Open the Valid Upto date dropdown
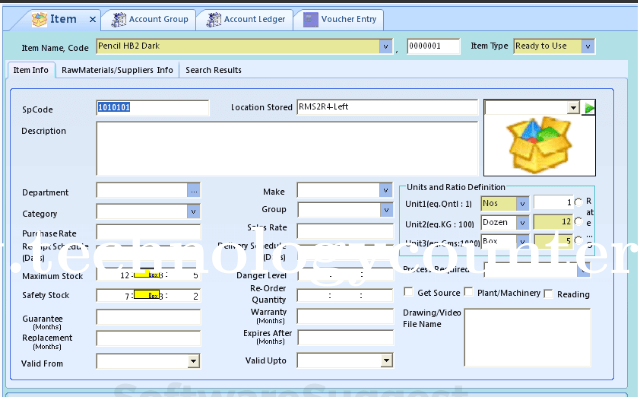 387,360
